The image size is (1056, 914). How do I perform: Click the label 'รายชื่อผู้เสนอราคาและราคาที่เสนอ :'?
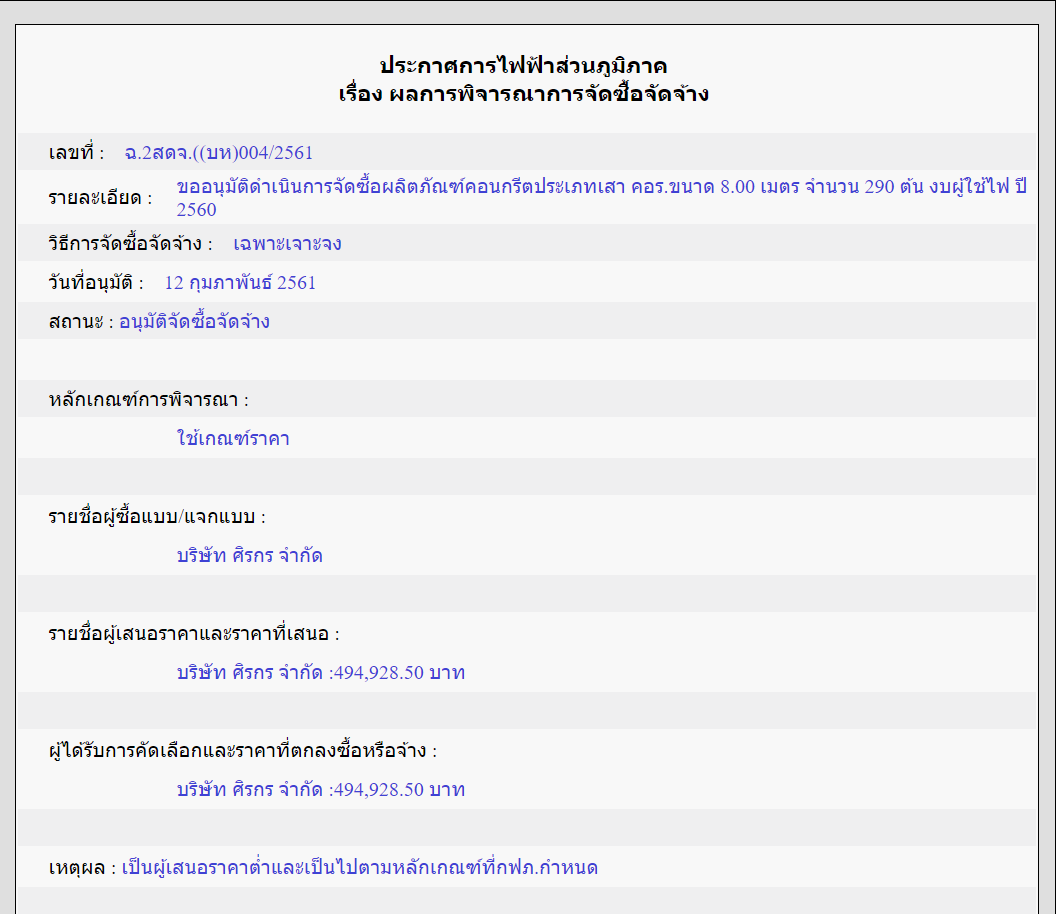[194, 634]
